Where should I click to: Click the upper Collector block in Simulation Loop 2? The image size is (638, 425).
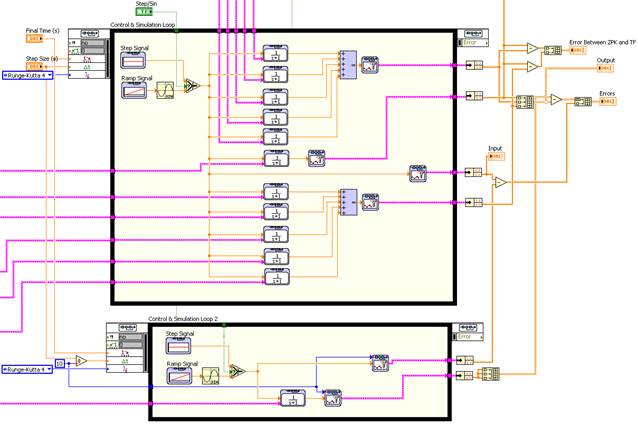click(x=380, y=363)
